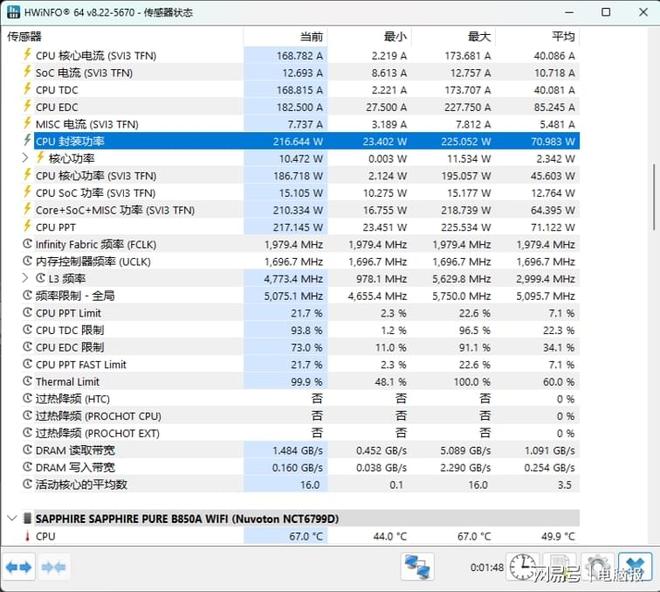Expand the 核心功率 sub-items

(x=25, y=158)
